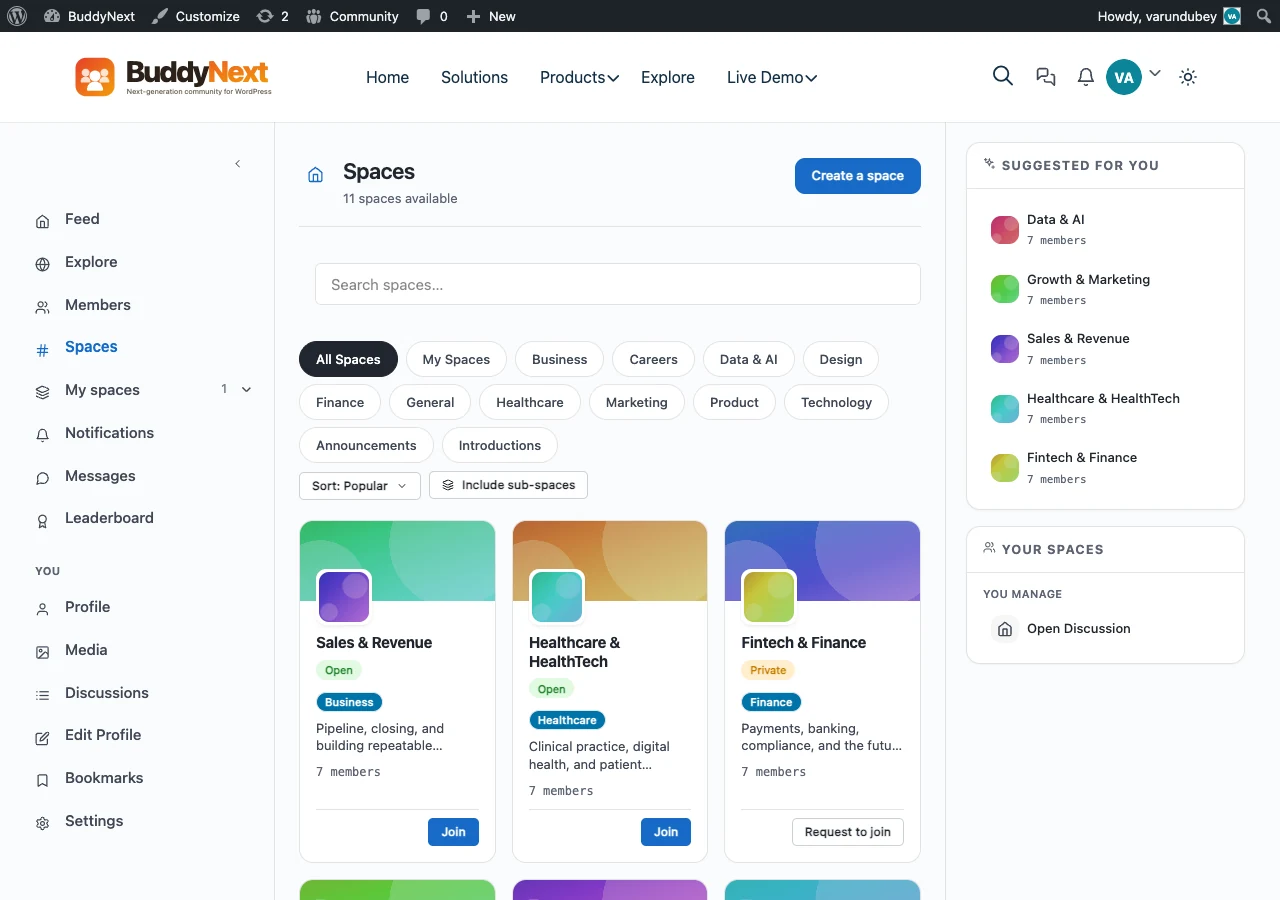Open Howdy, varundubey account menu

[x=1169, y=16]
